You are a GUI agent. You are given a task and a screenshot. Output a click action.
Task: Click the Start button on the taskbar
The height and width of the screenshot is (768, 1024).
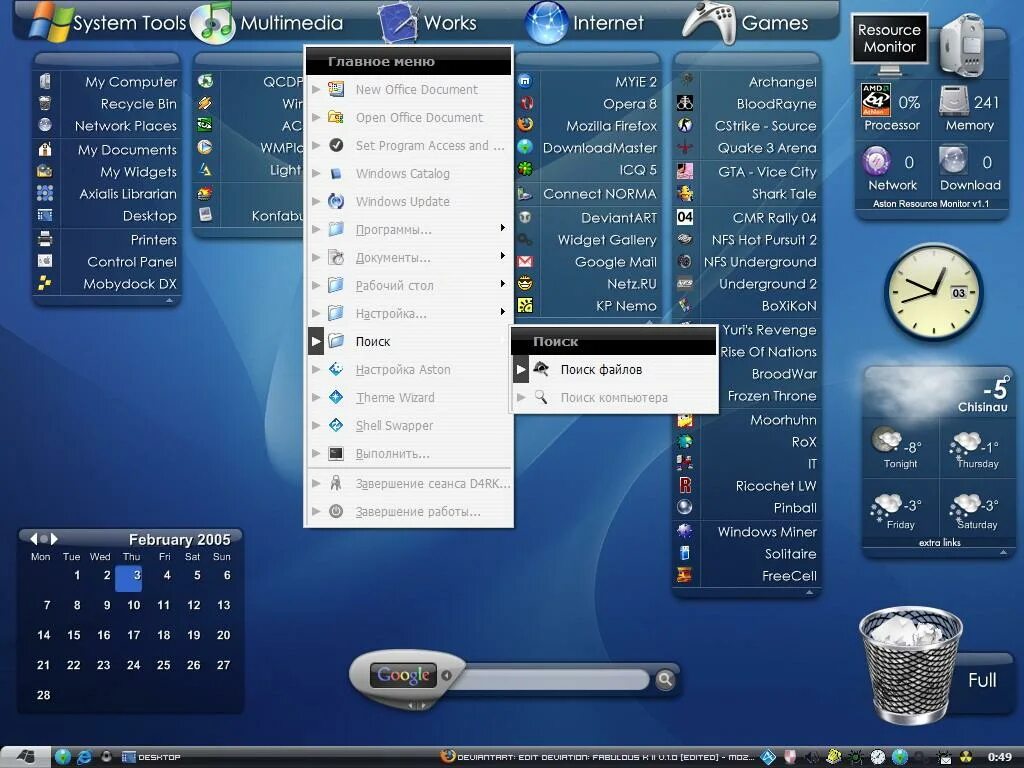(25, 757)
